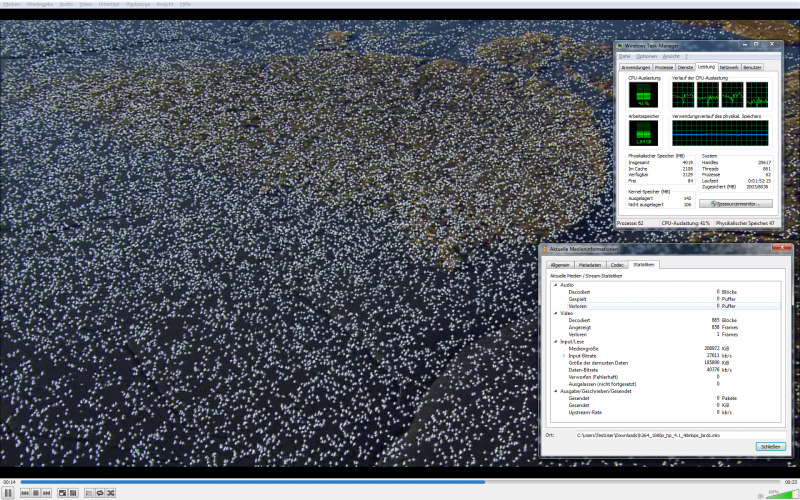Switch to the Benutzer tab

752,67
